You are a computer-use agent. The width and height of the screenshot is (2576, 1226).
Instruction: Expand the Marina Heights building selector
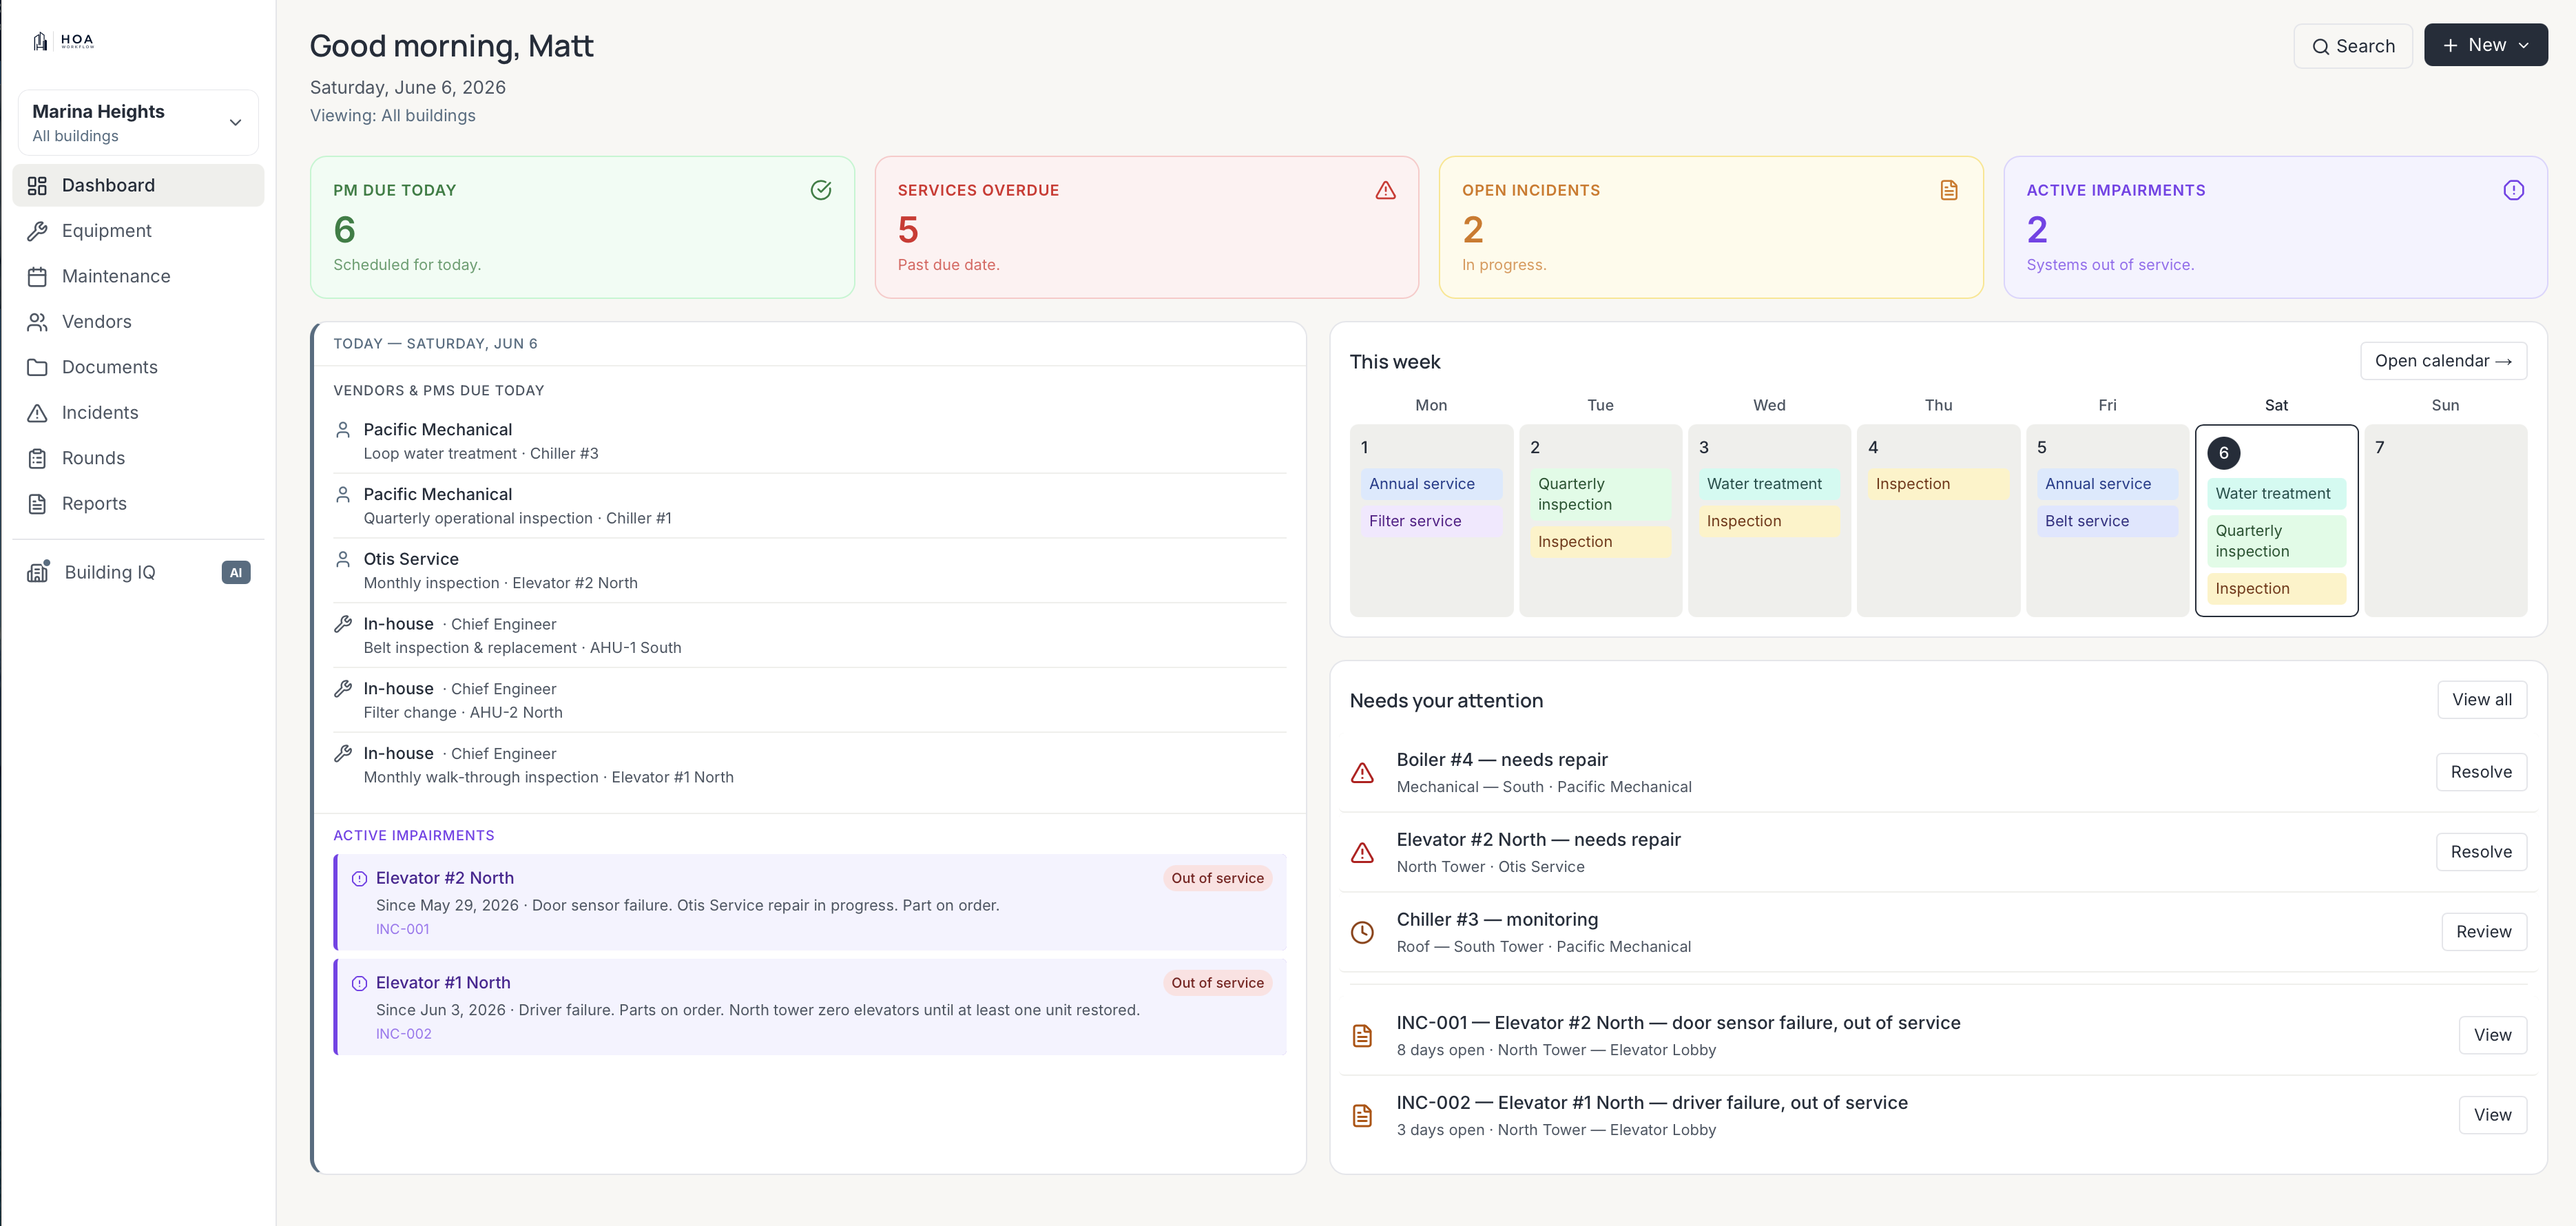pyautogui.click(x=138, y=123)
